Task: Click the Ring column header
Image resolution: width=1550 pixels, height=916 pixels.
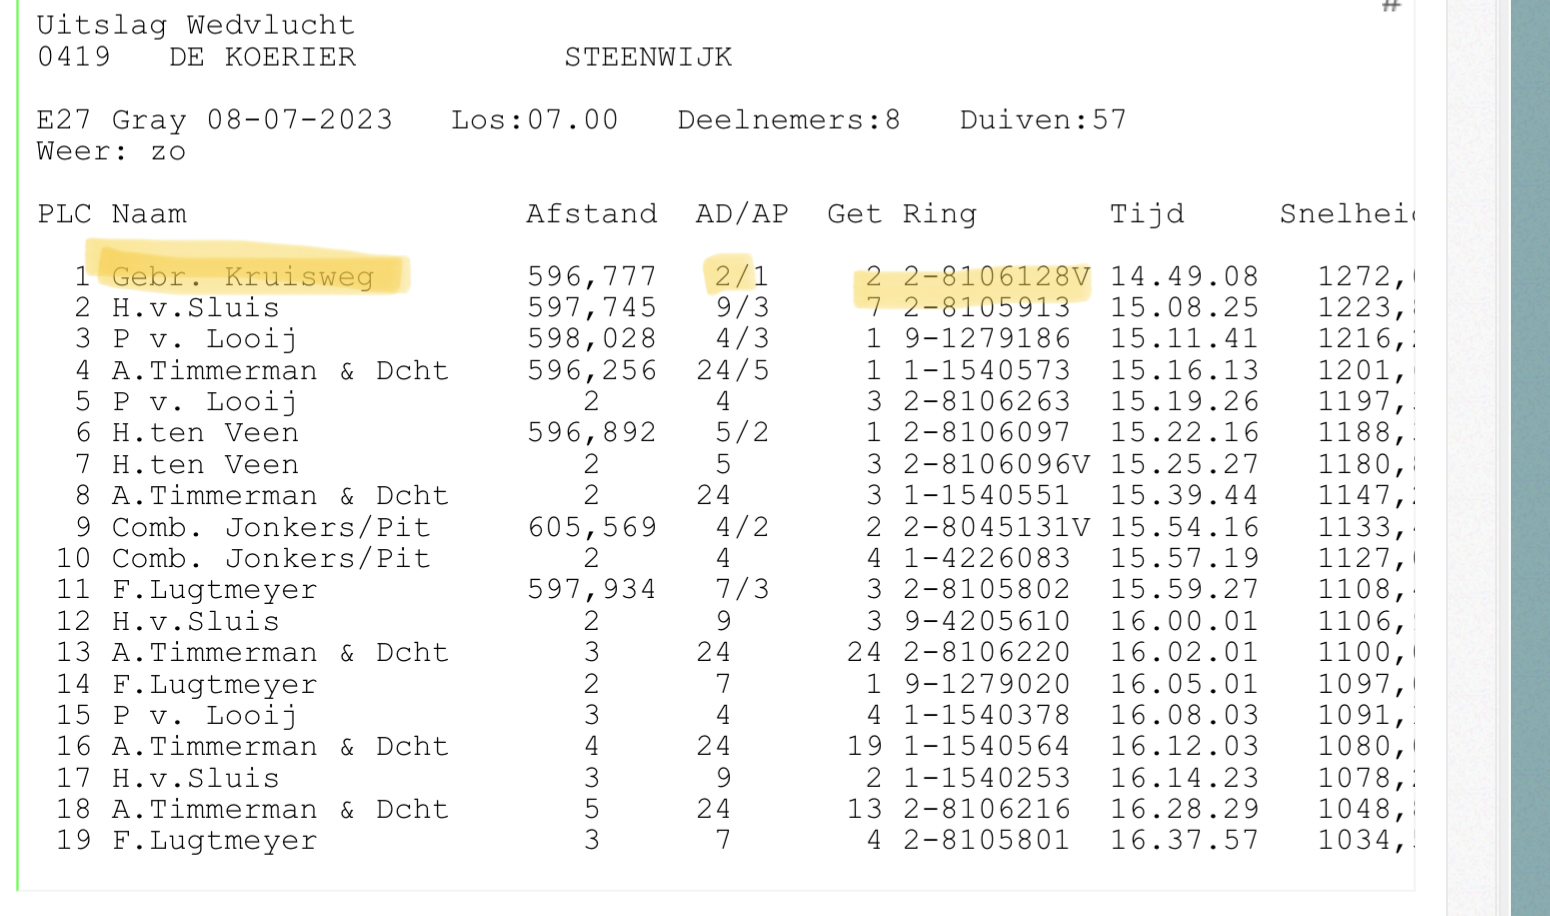Action: (939, 214)
